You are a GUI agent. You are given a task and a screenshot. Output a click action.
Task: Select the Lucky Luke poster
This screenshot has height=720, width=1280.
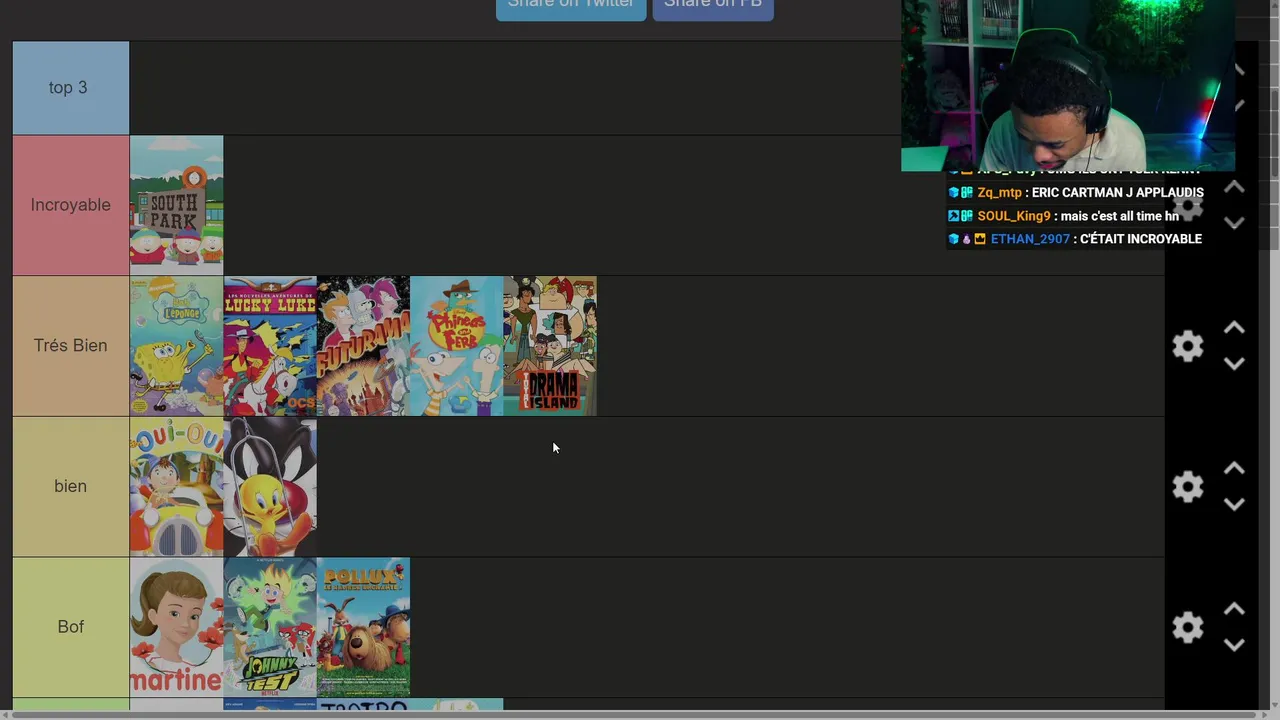270,346
